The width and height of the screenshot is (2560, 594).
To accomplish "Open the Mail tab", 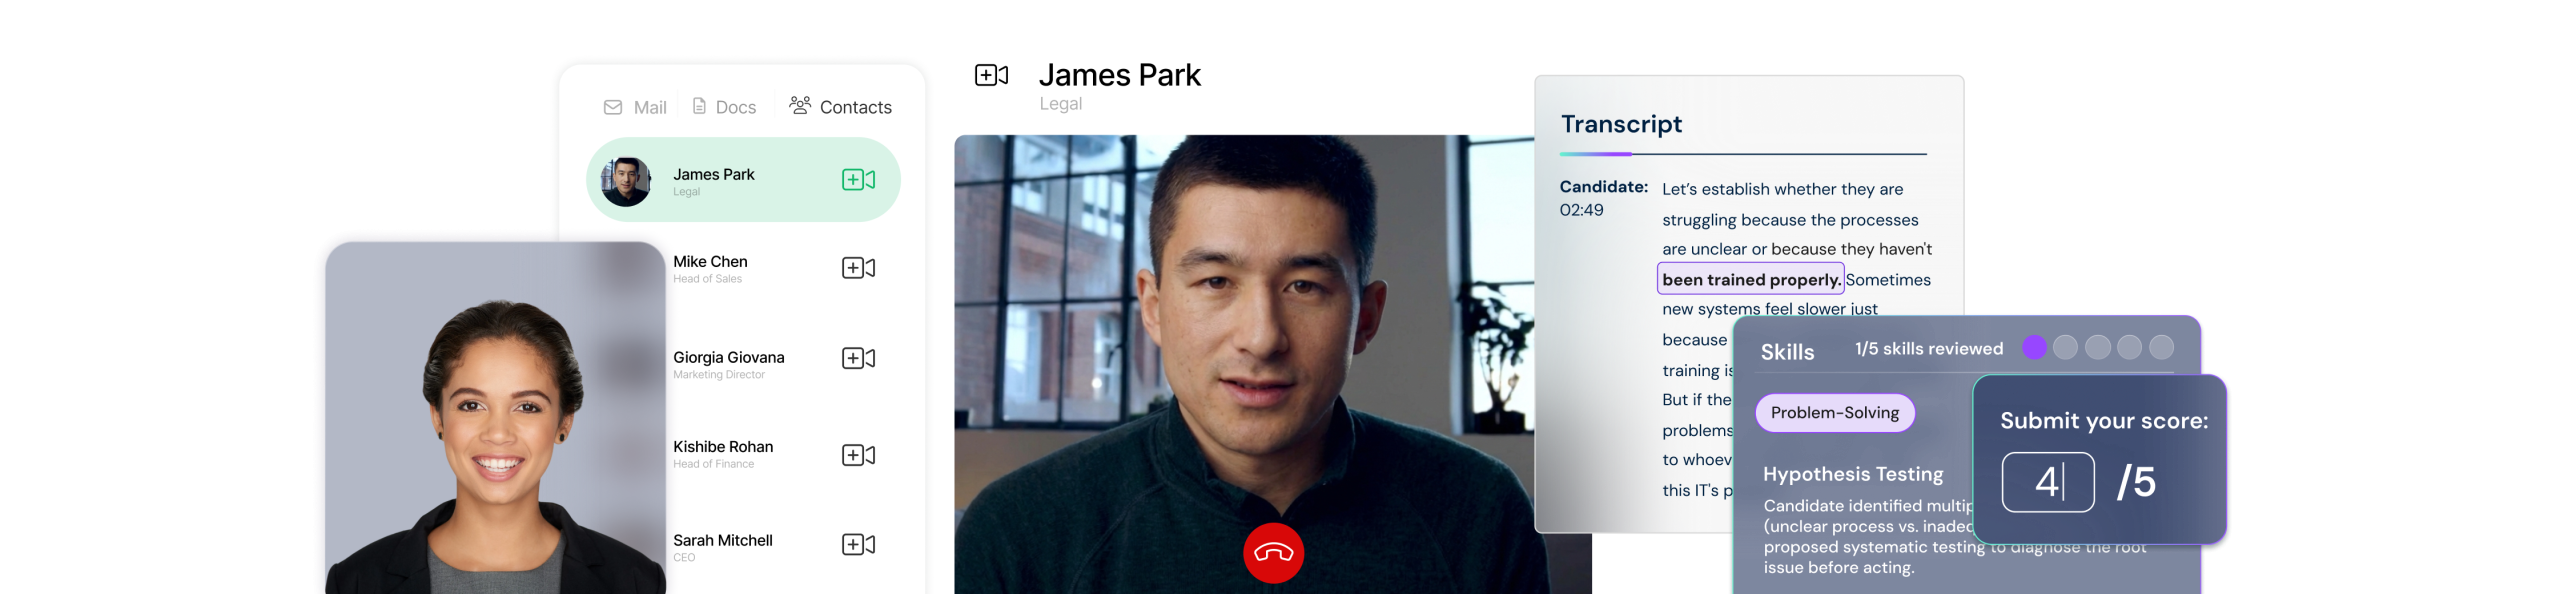I will point(636,107).
